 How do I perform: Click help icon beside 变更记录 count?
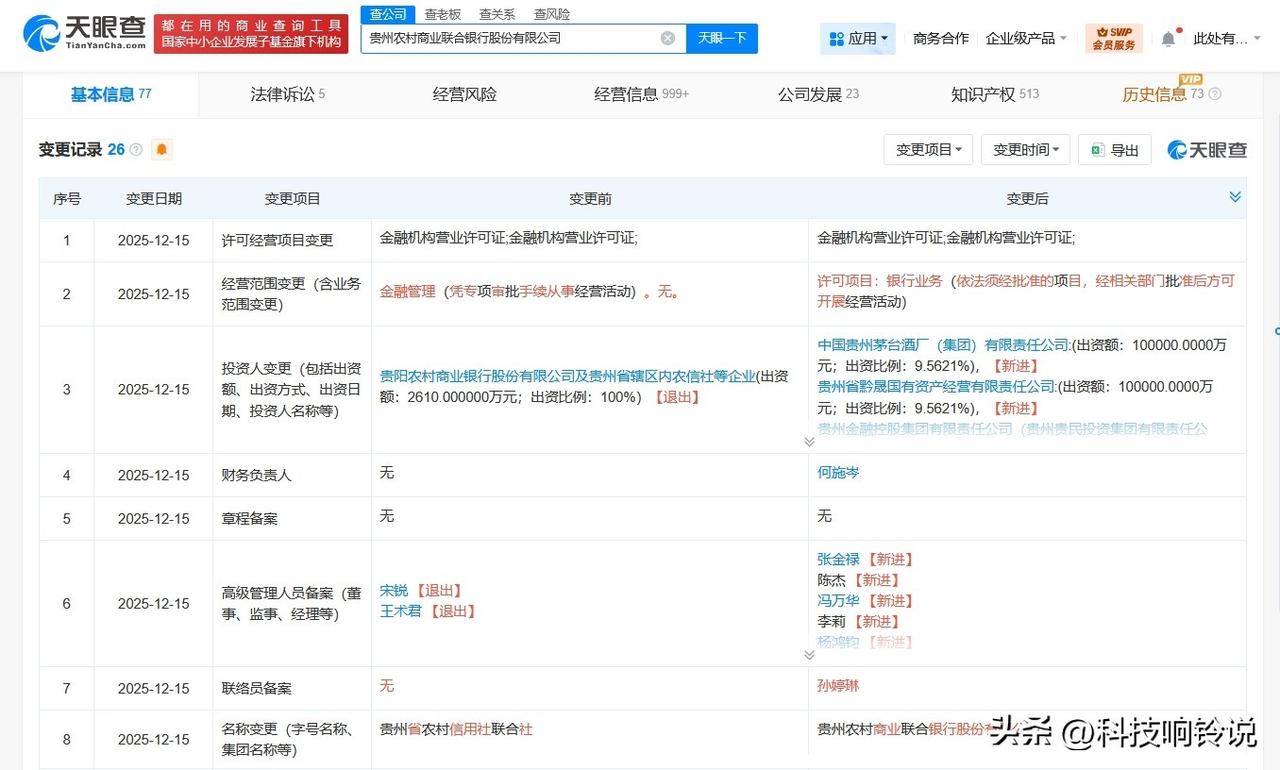click(136, 150)
